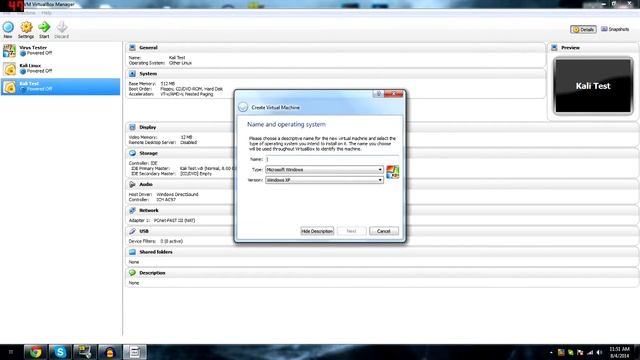Click the Hide Description button
The width and height of the screenshot is (640, 360).
click(x=317, y=231)
